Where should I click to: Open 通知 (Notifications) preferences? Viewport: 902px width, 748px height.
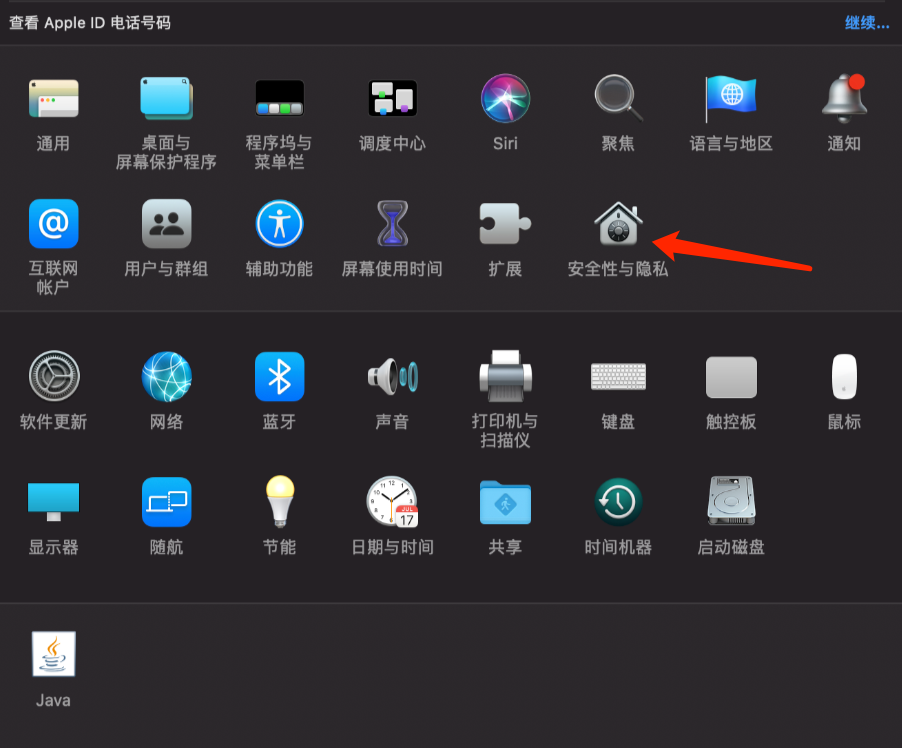(844, 98)
